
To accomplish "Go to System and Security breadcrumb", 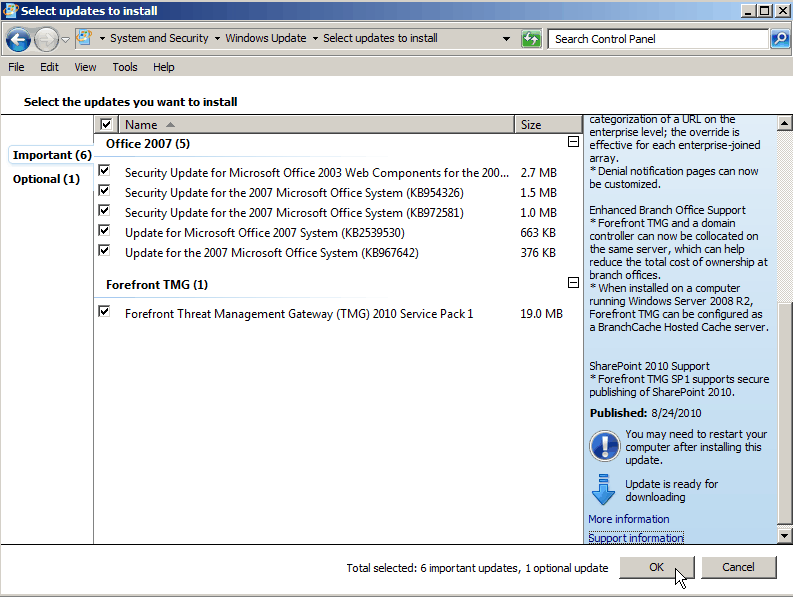I will [x=159, y=38].
